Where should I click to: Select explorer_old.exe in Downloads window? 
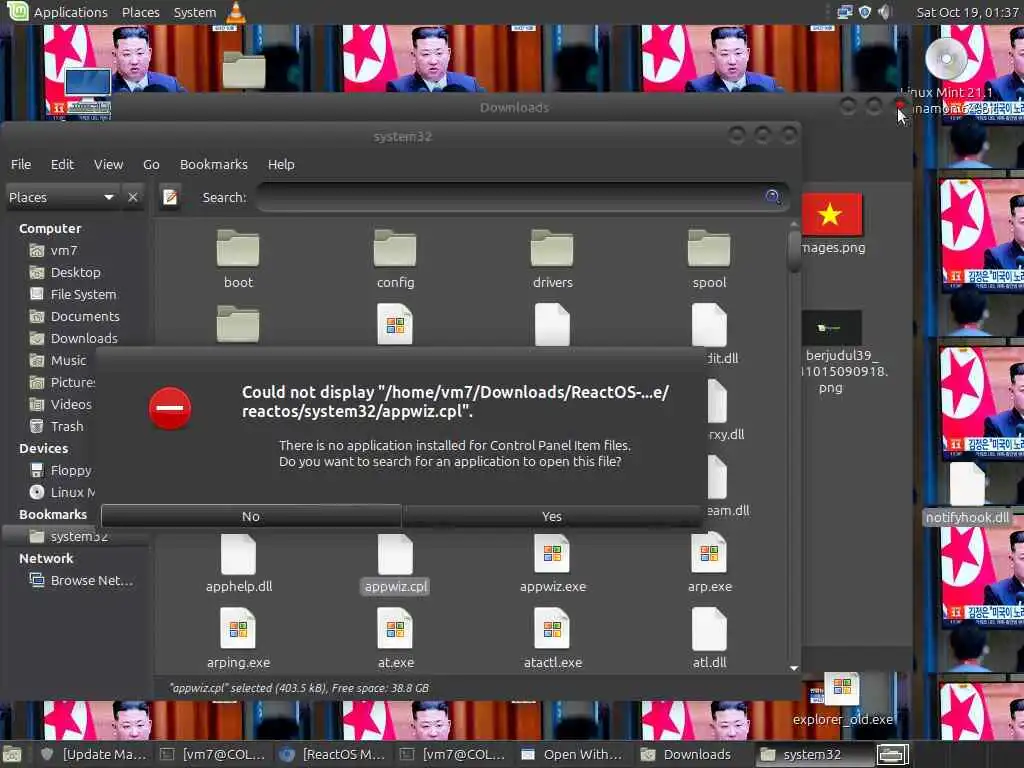pos(842,699)
